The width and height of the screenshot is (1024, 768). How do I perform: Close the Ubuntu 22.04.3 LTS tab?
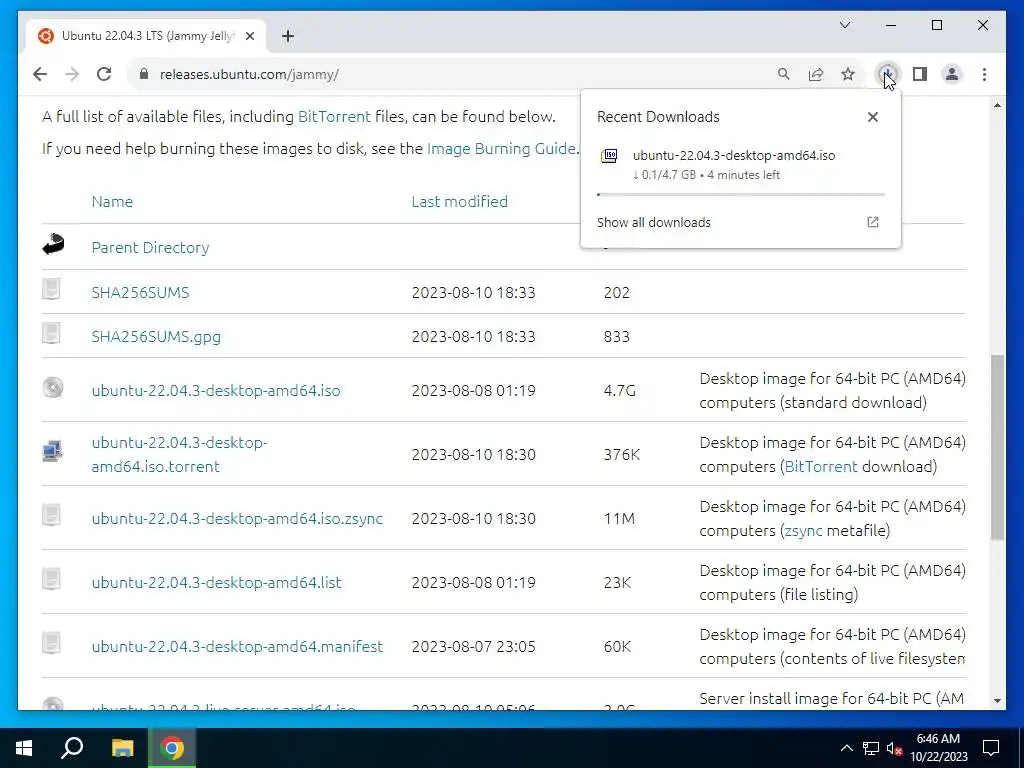[x=249, y=37]
